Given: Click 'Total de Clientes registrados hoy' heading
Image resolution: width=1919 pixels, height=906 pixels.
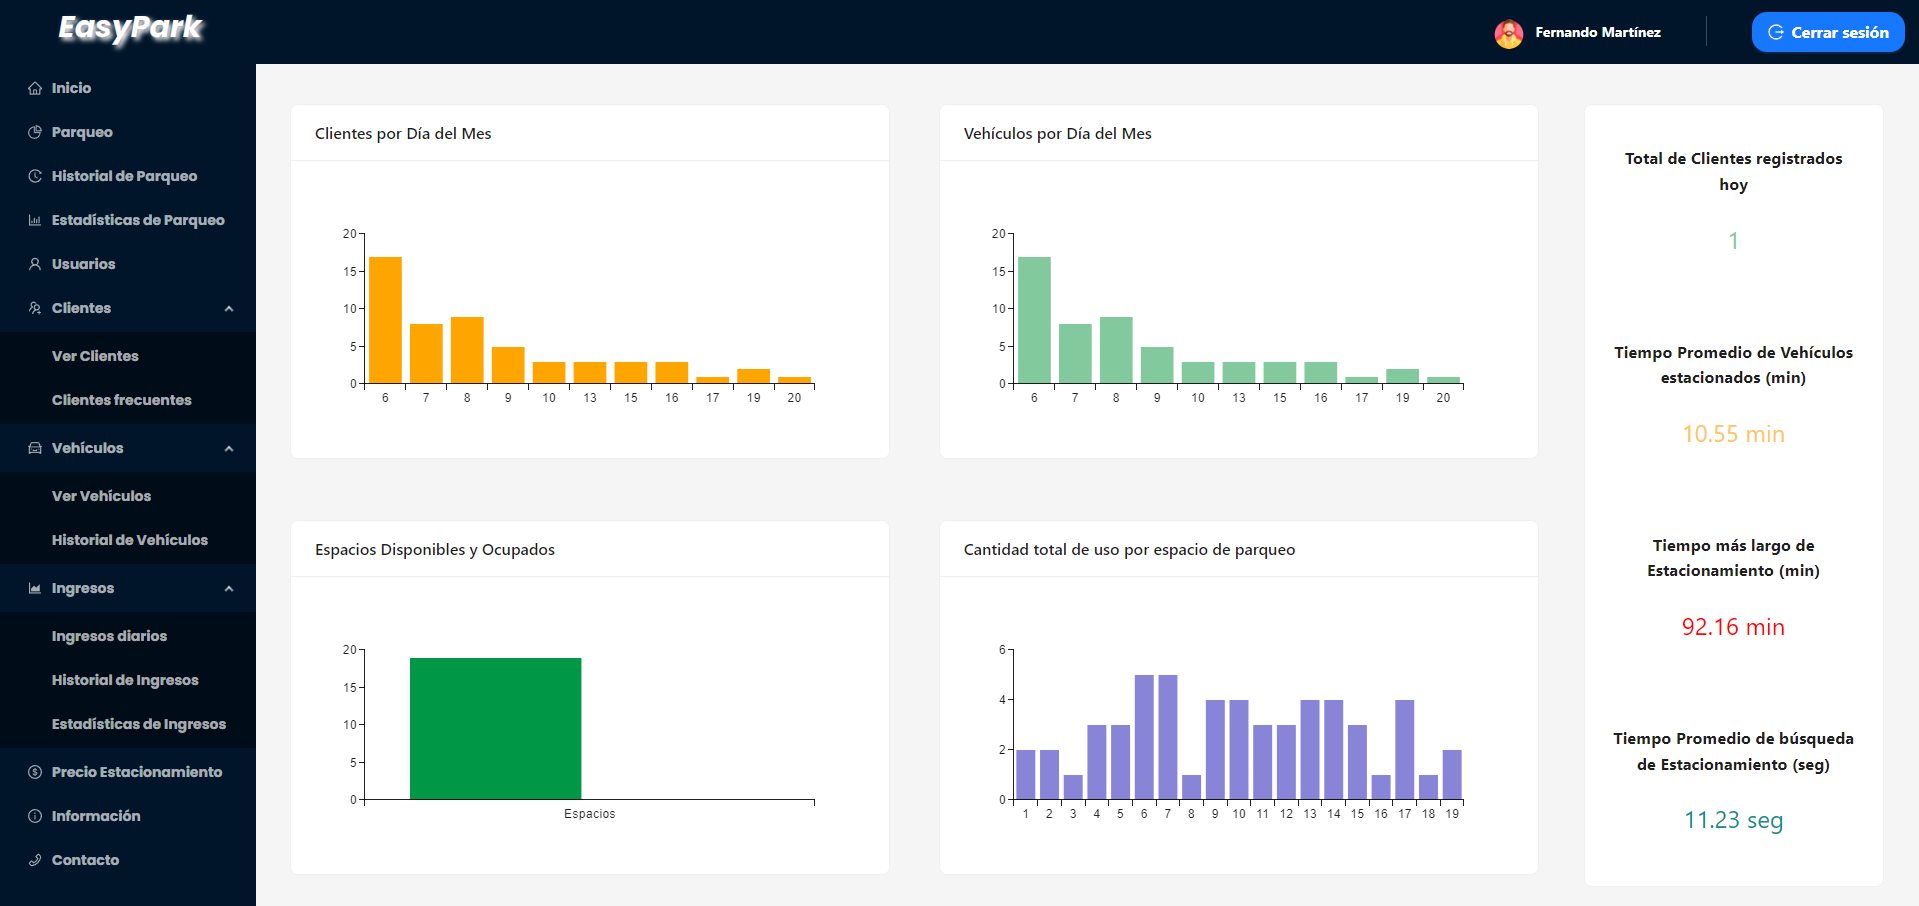Looking at the screenshot, I should (x=1733, y=171).
